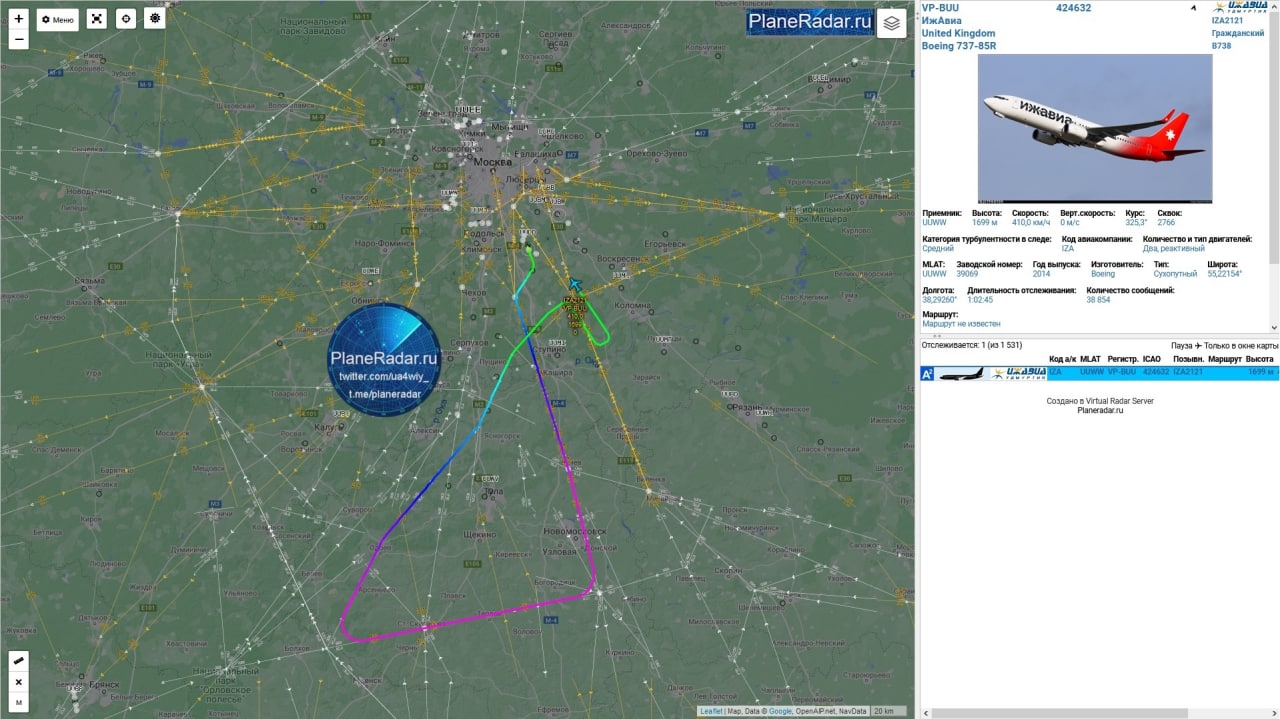1280x719 pixels.
Task: Toggle Только в окне карты filter
Action: pyautogui.click(x=1241, y=346)
